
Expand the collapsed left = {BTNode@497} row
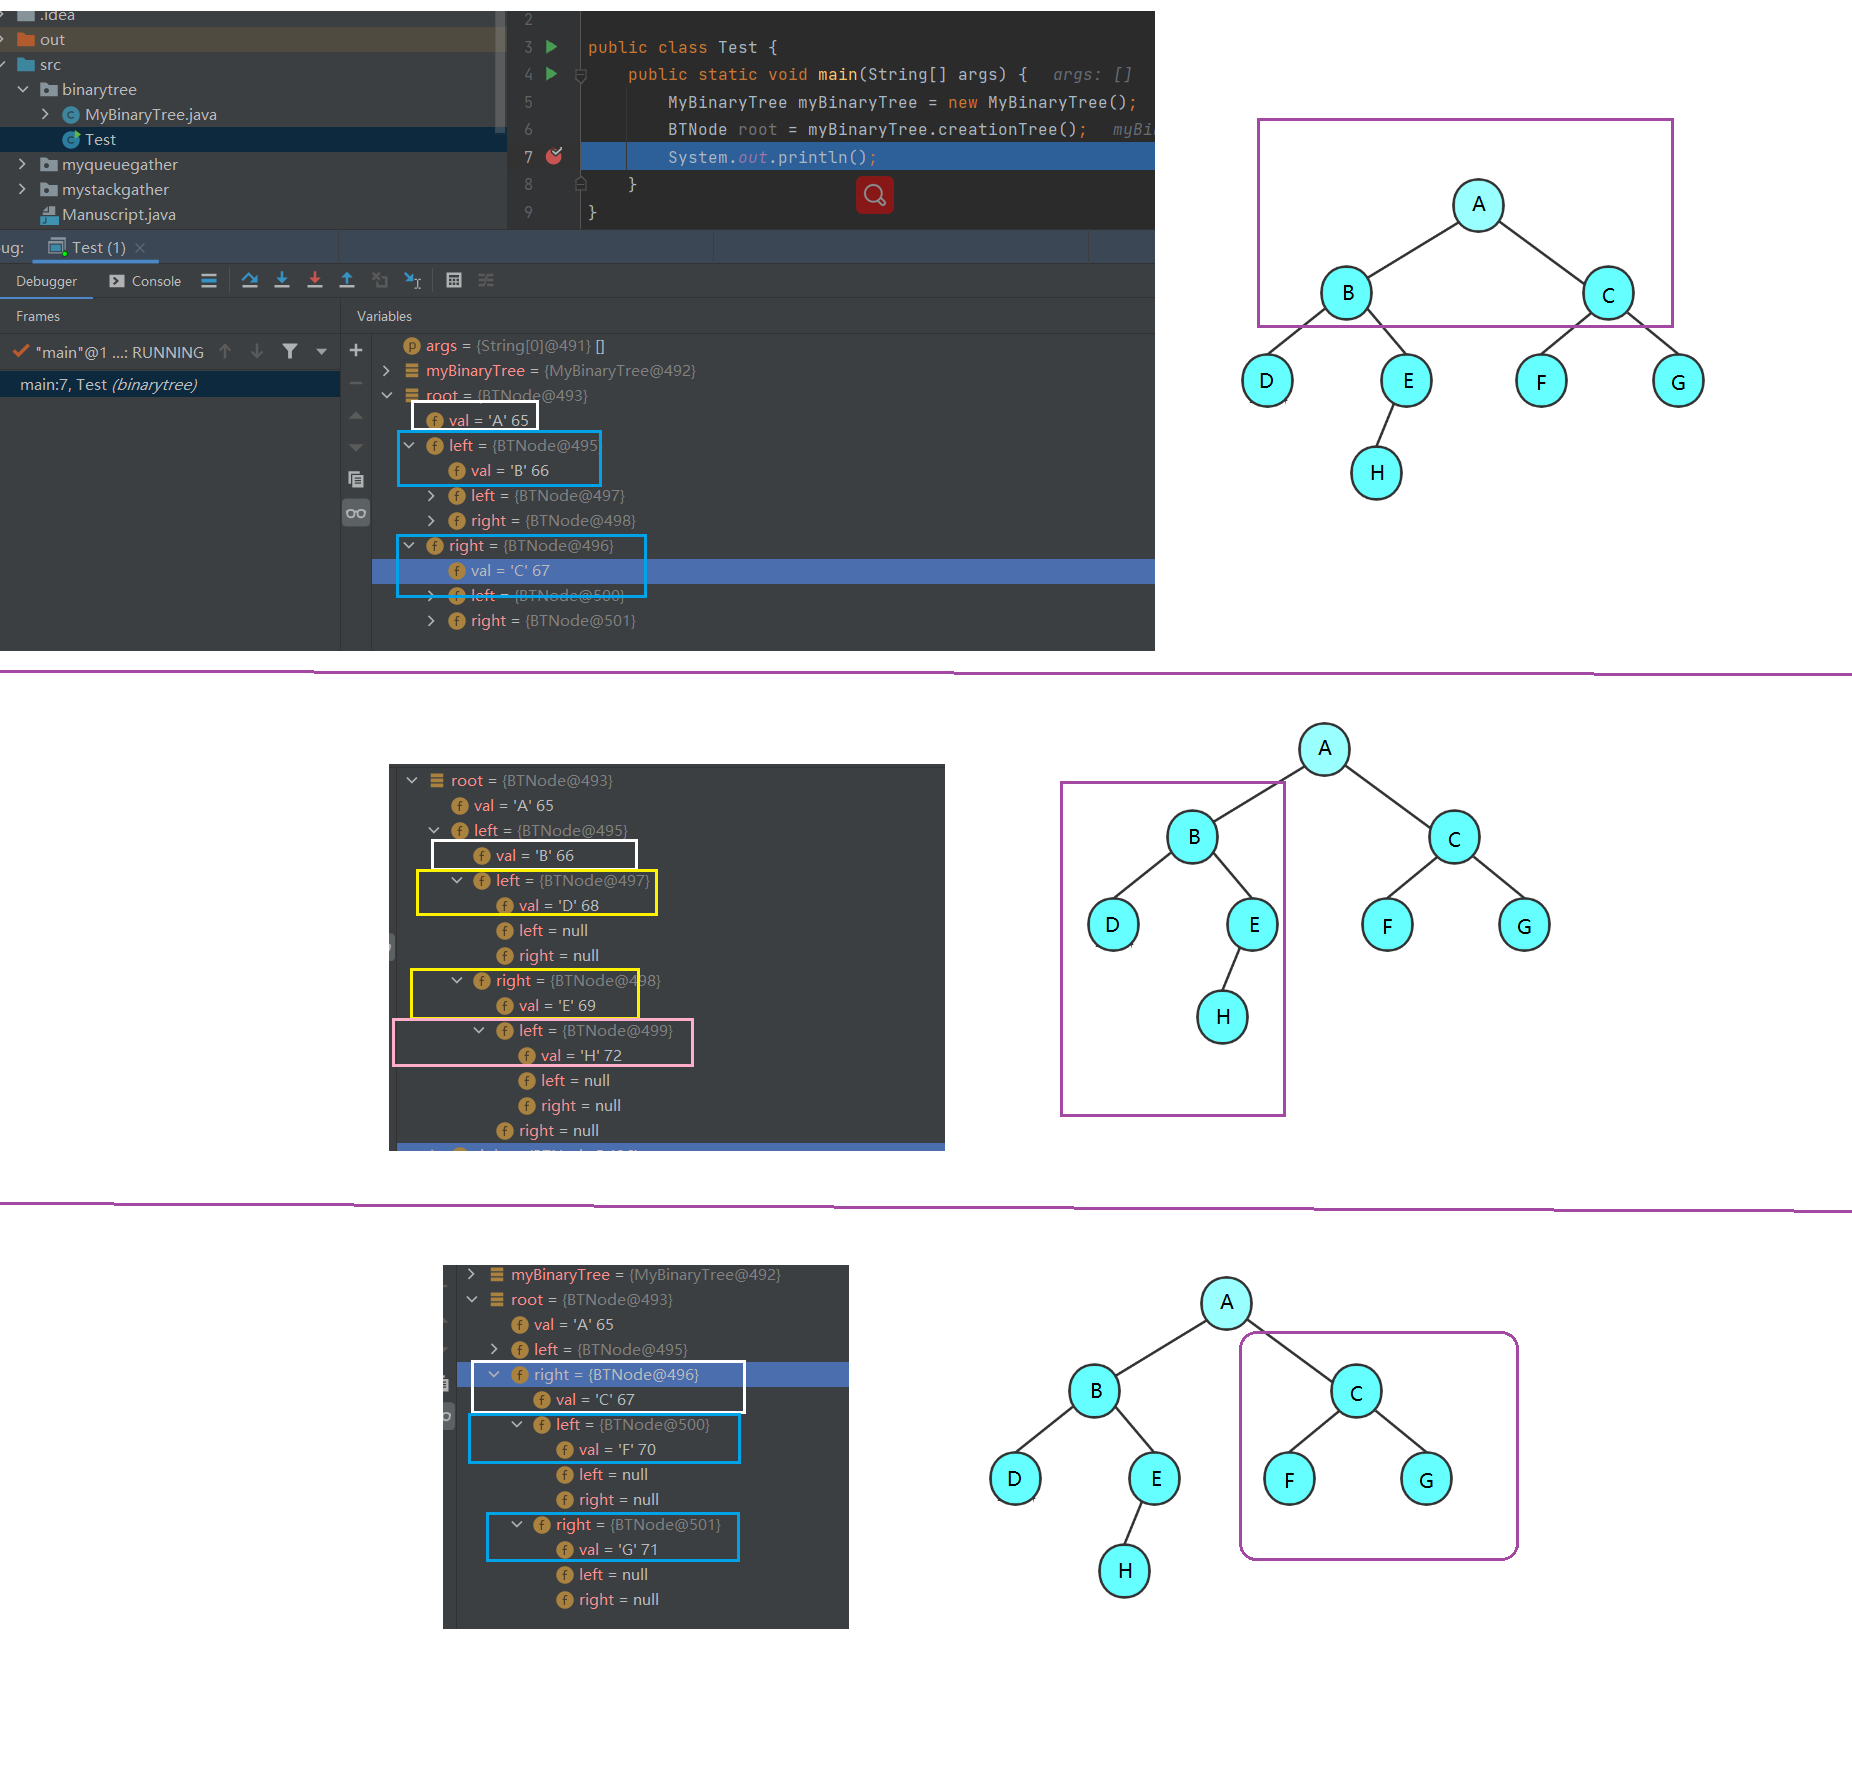click(431, 496)
